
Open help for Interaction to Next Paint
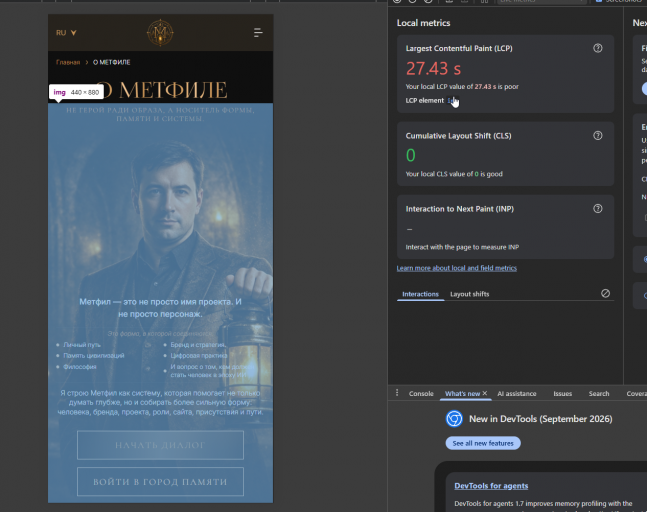(x=597, y=209)
